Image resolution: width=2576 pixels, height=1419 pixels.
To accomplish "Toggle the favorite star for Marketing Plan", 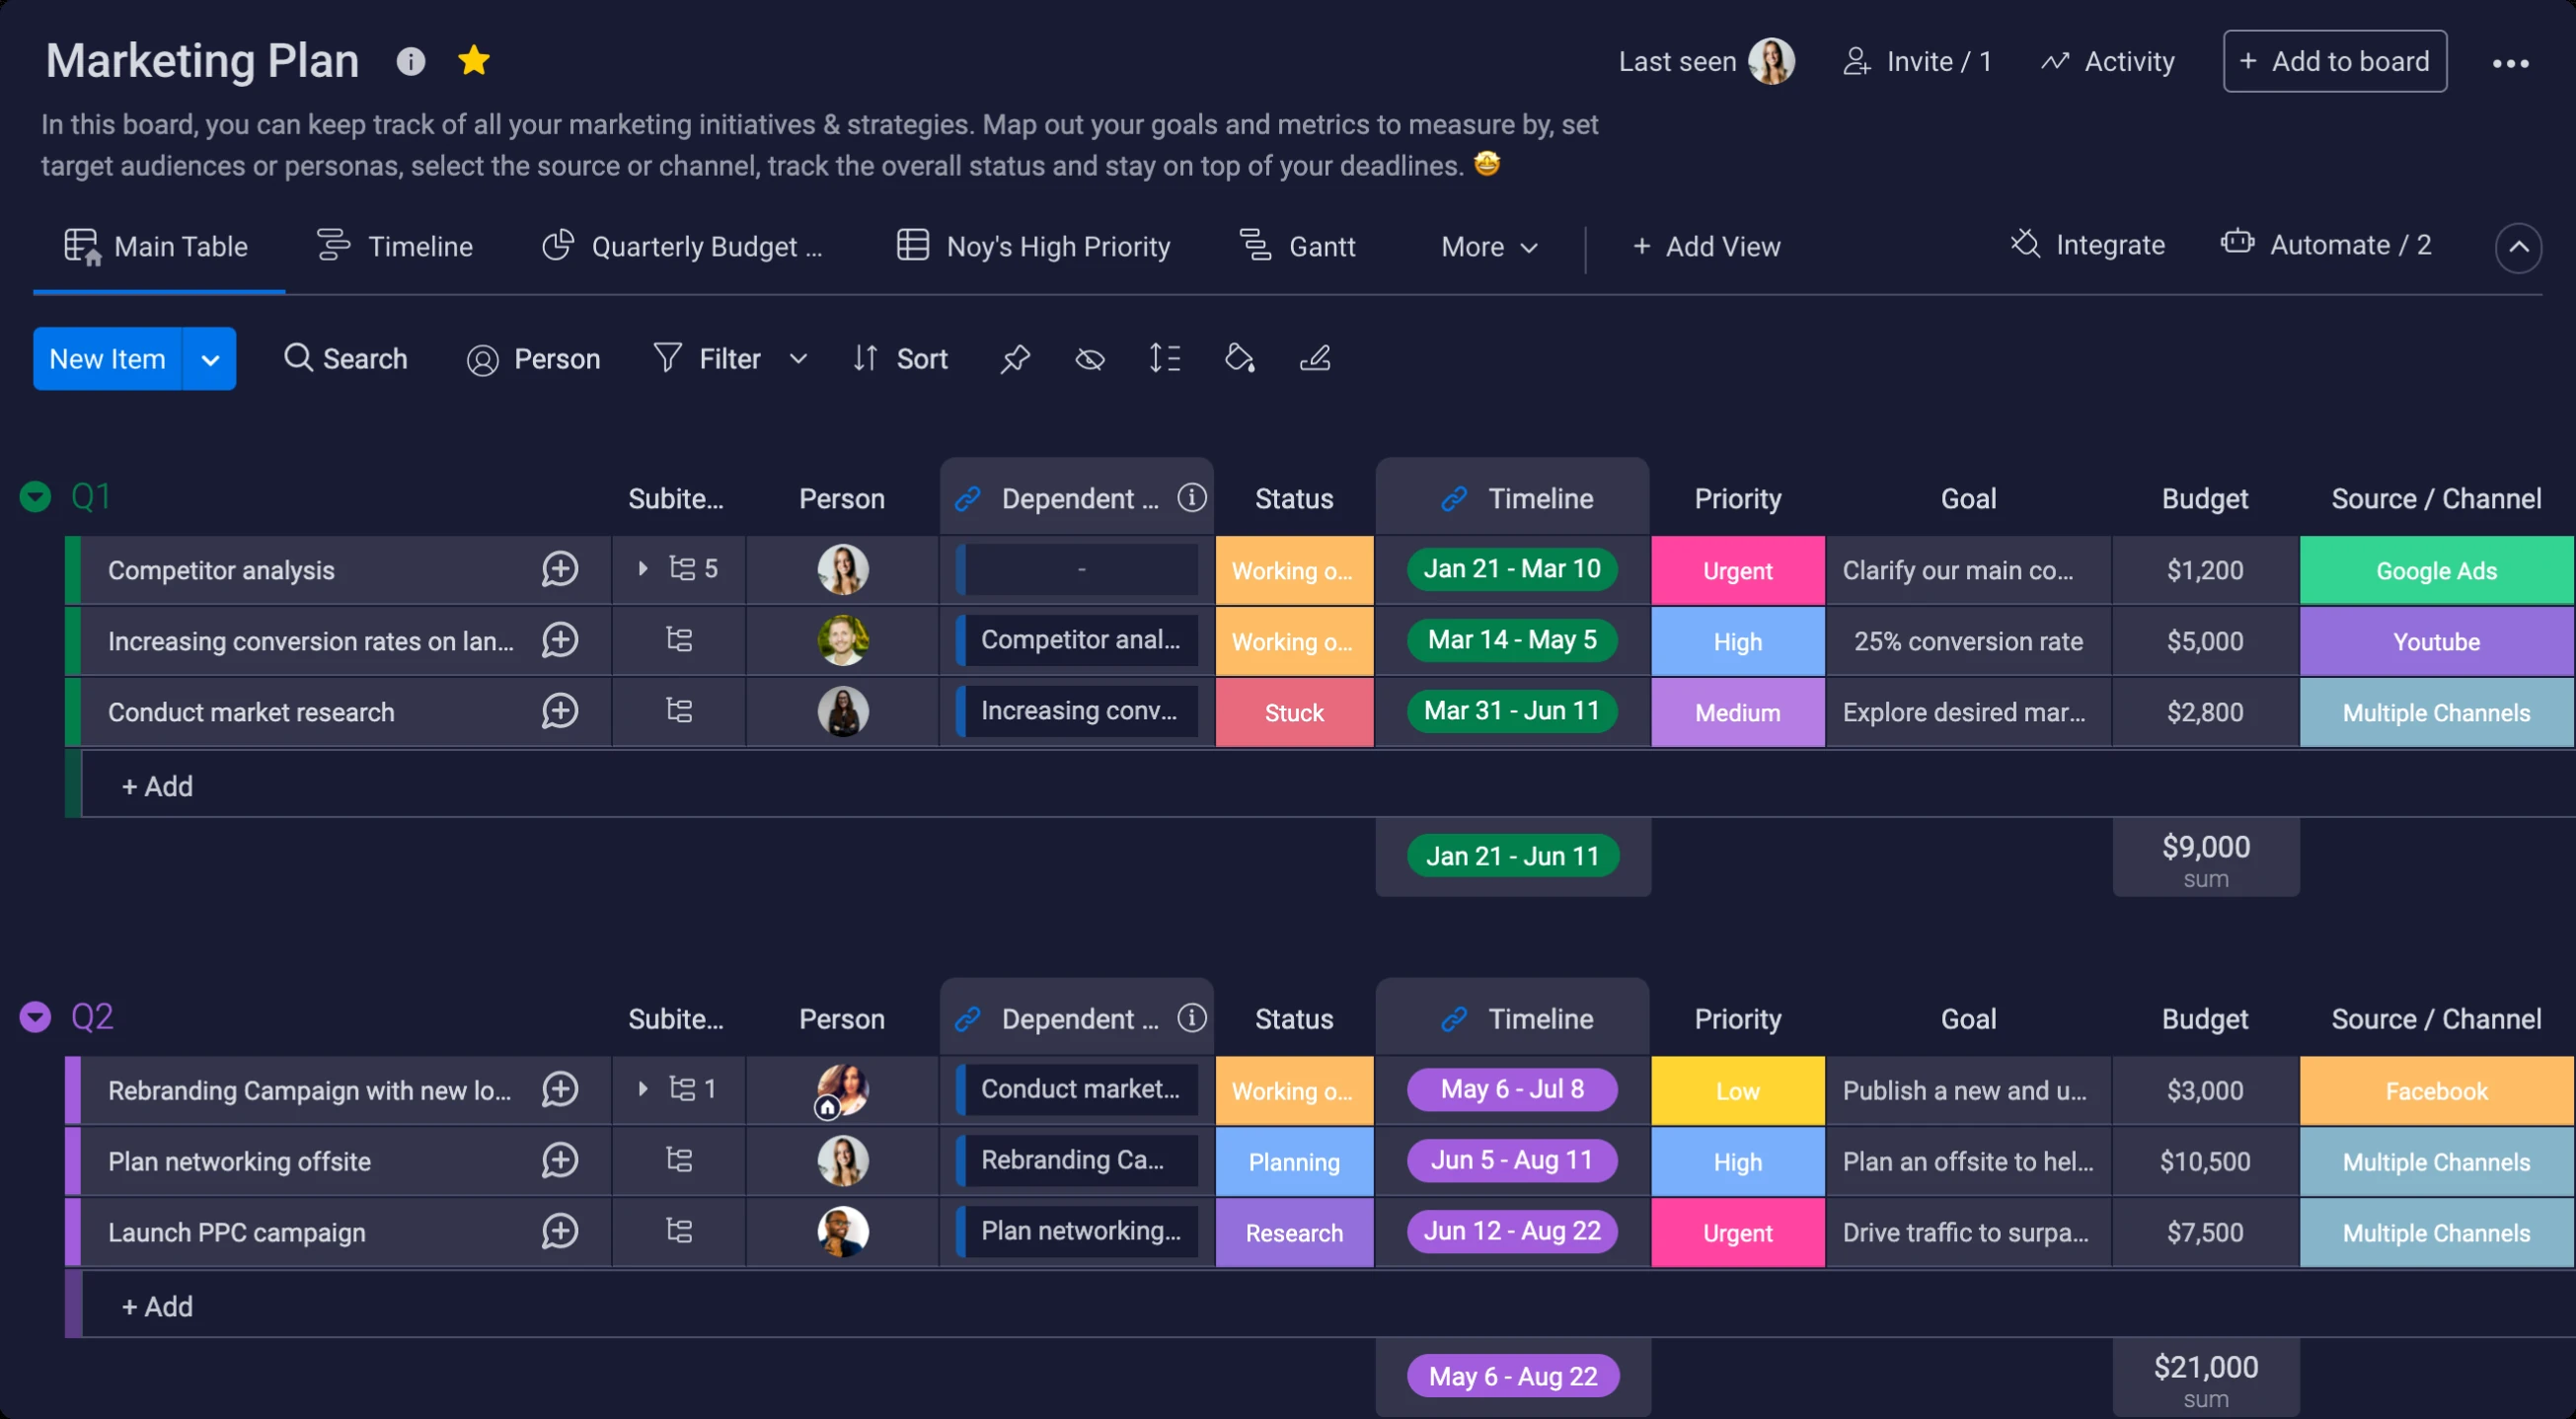I will pos(474,60).
